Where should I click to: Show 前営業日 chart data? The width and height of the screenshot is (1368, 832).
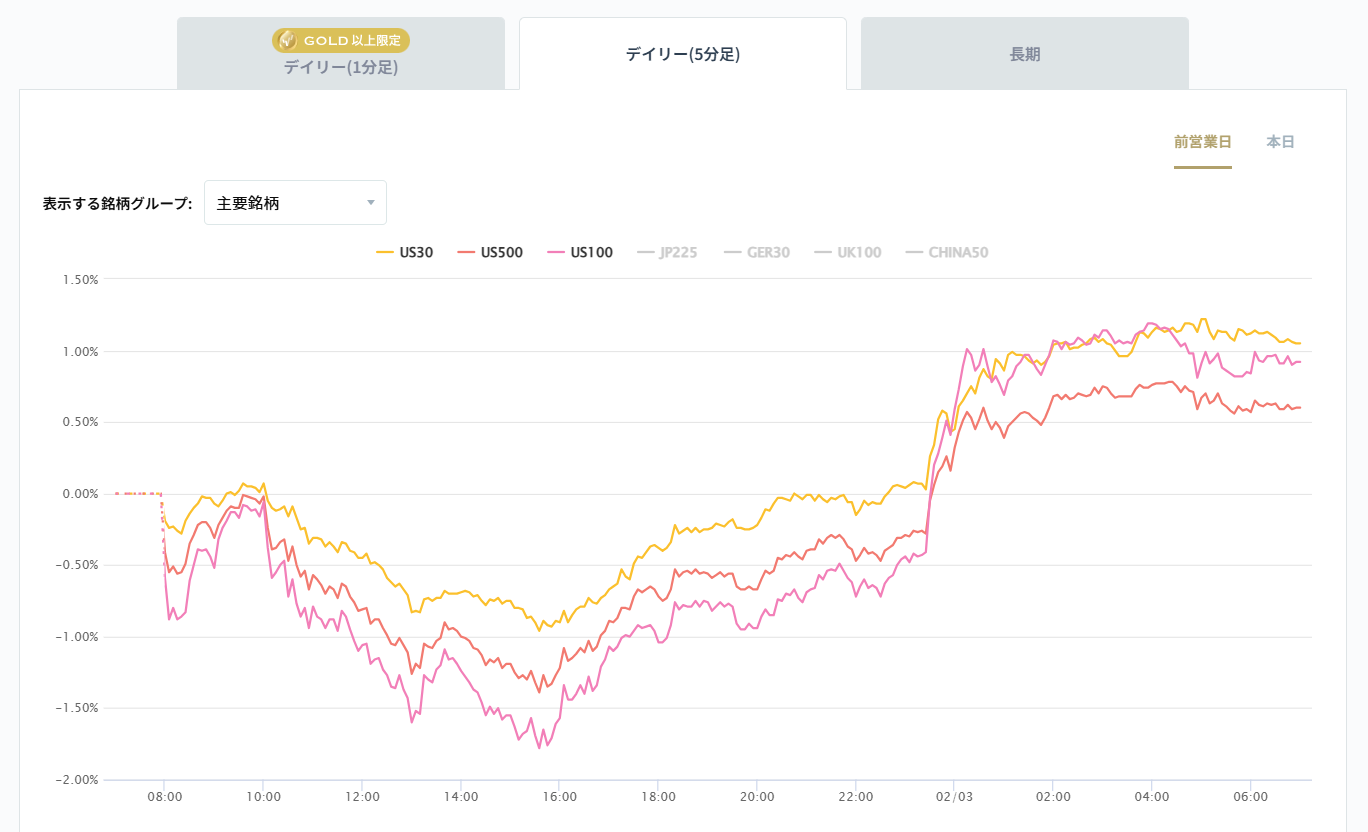coord(1203,142)
